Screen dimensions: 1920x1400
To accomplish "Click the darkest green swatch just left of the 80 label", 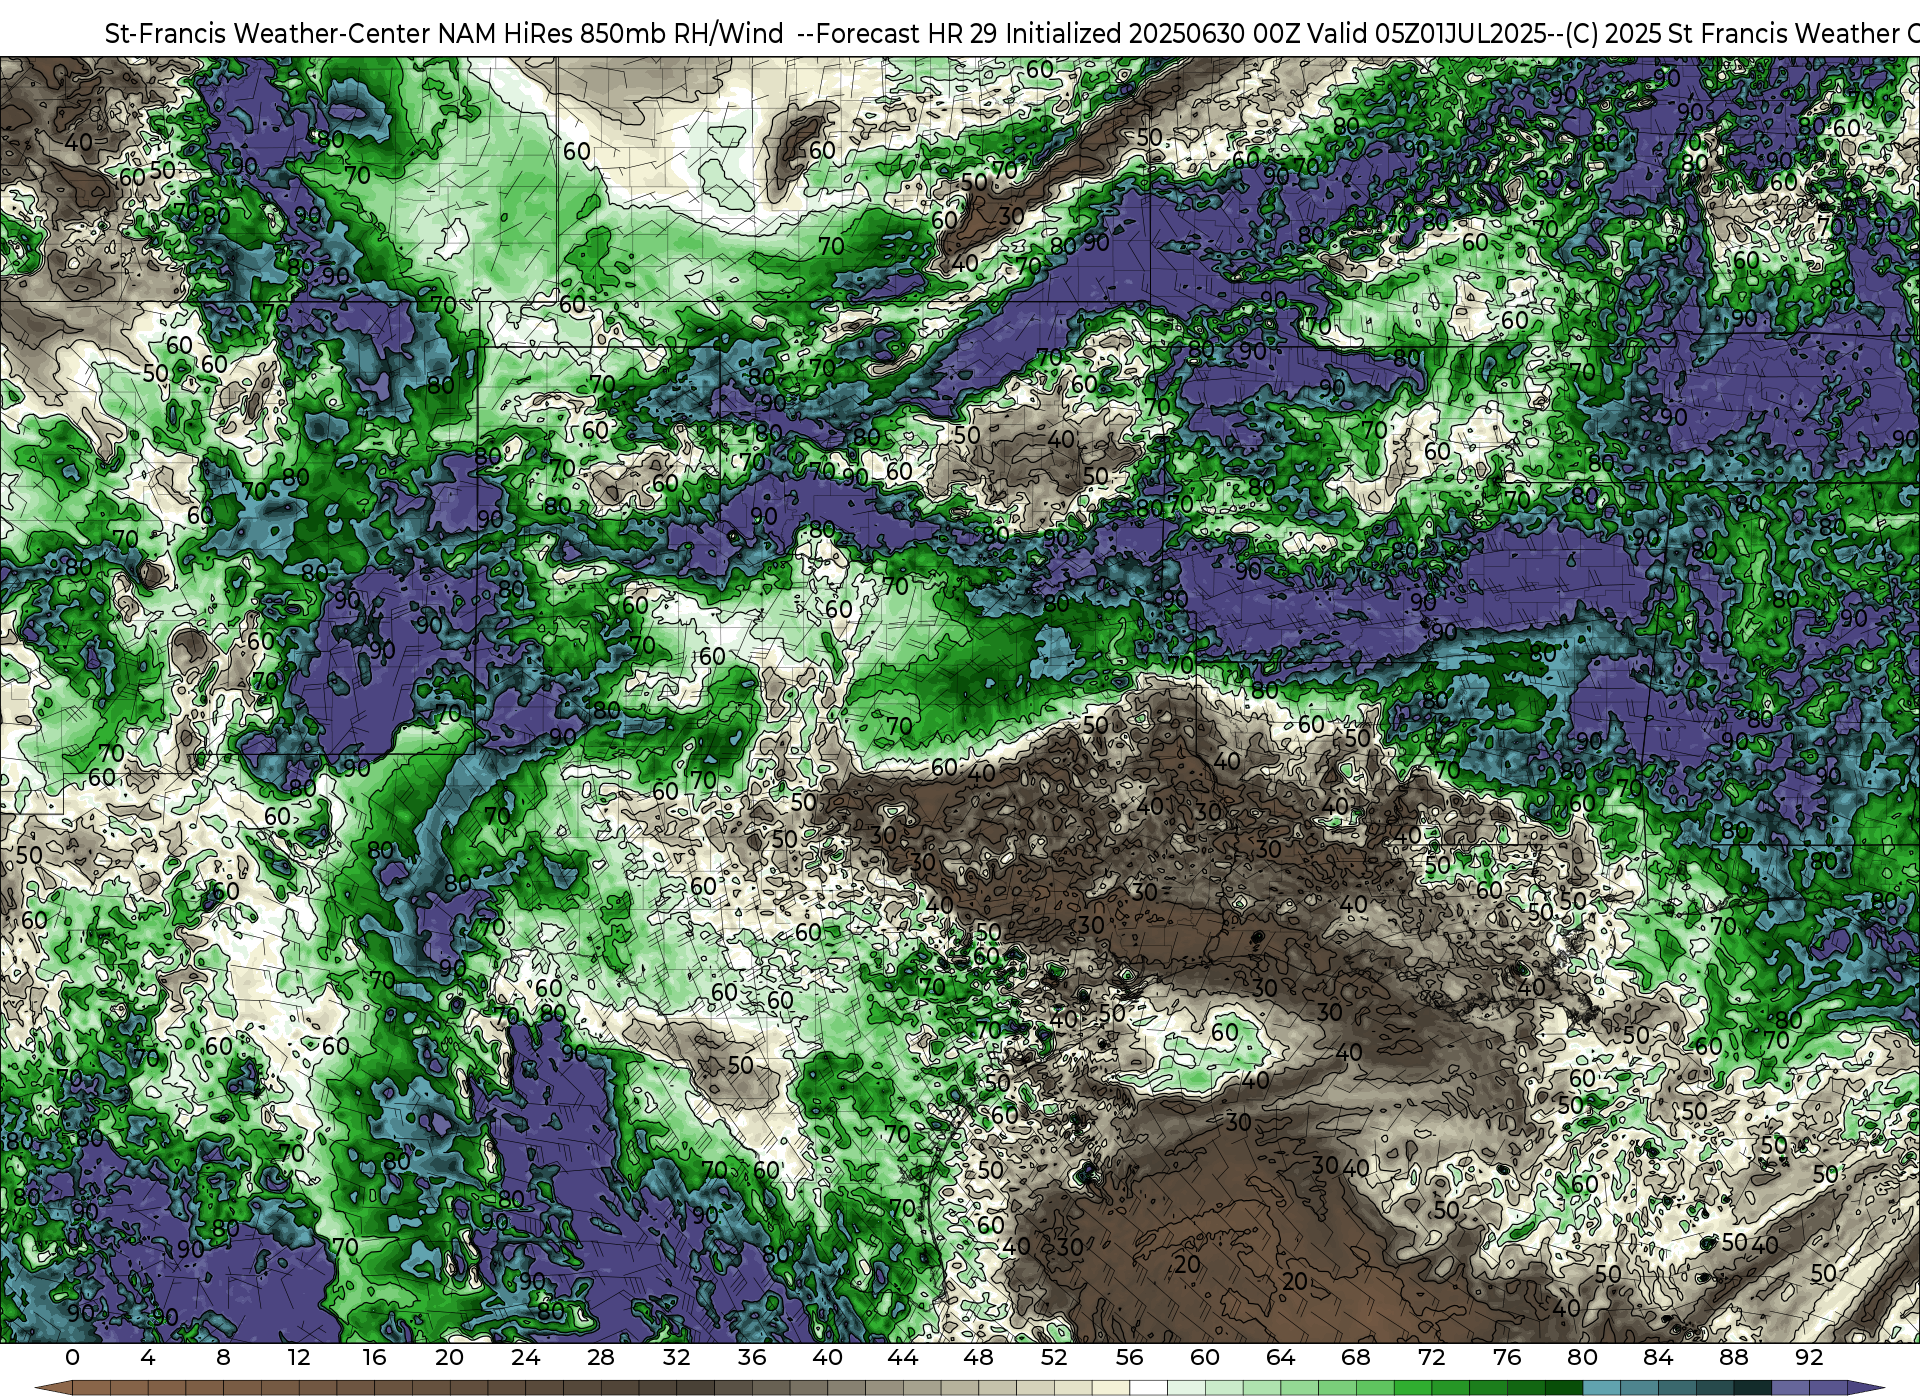I will [1564, 1388].
